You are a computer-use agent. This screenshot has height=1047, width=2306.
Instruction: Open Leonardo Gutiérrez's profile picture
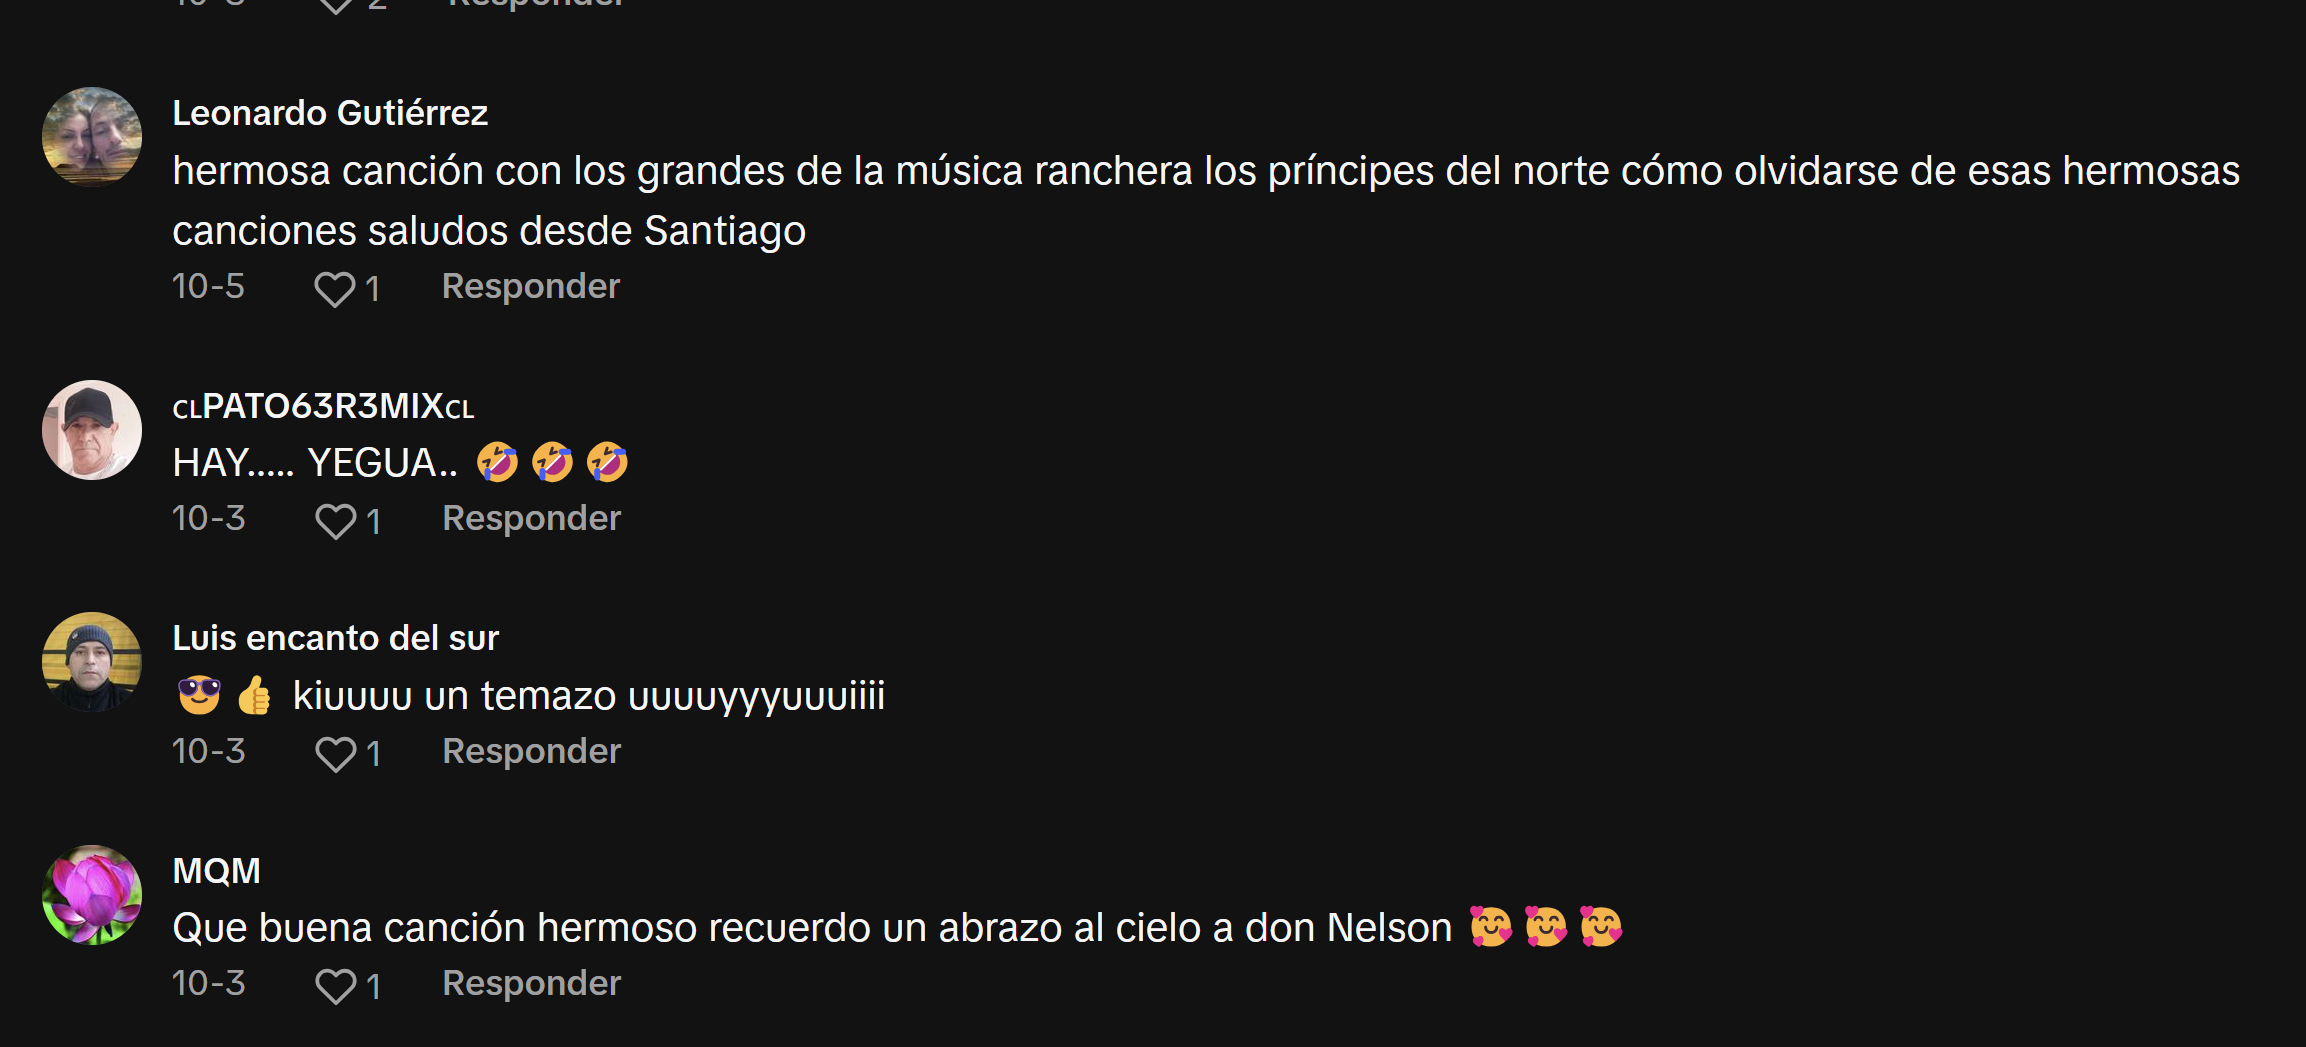click(x=92, y=137)
